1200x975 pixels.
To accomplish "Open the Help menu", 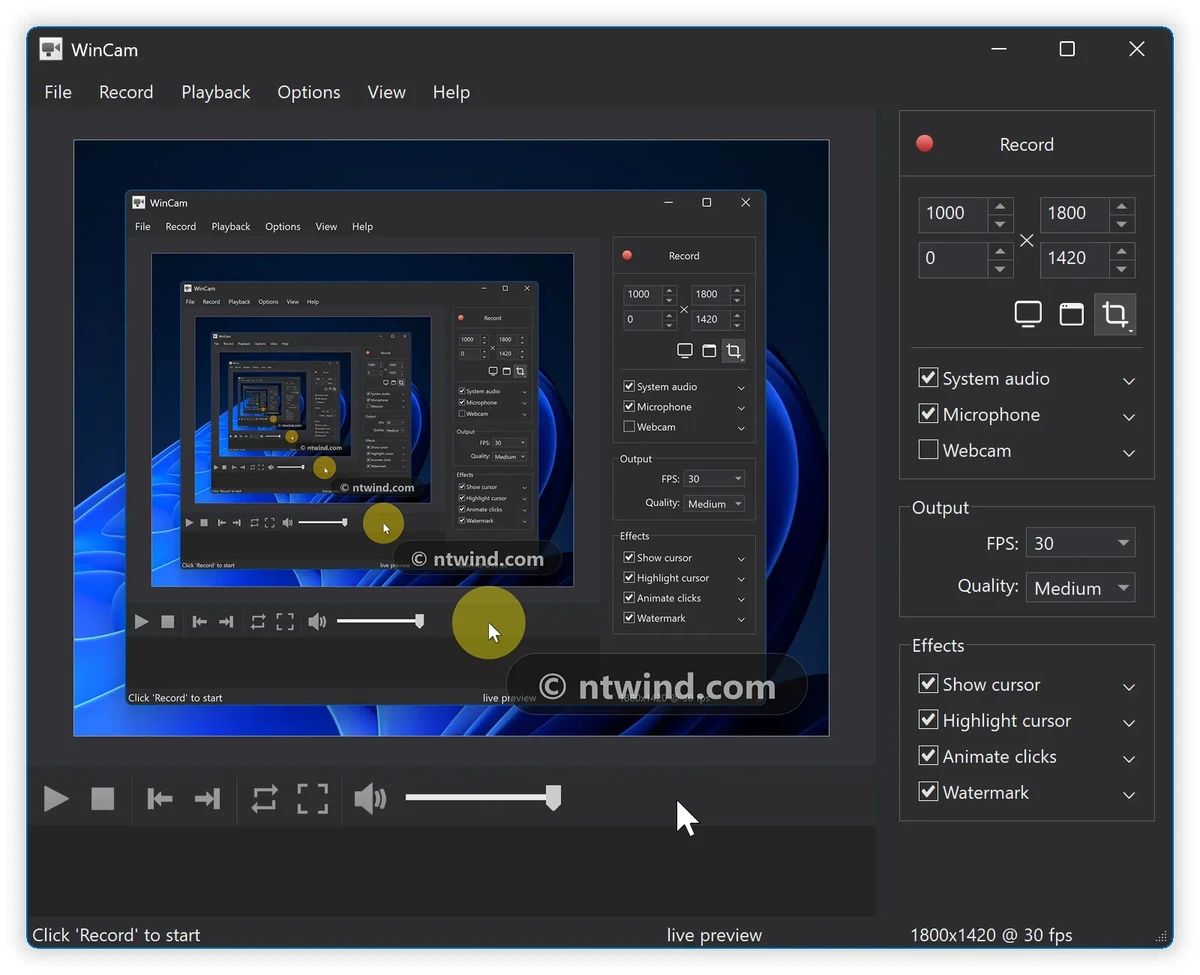I will [451, 92].
